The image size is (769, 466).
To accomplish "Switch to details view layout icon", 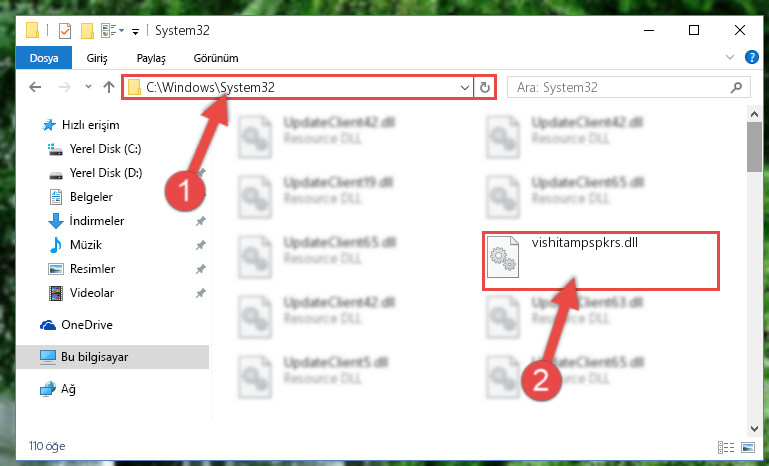I will (726, 447).
